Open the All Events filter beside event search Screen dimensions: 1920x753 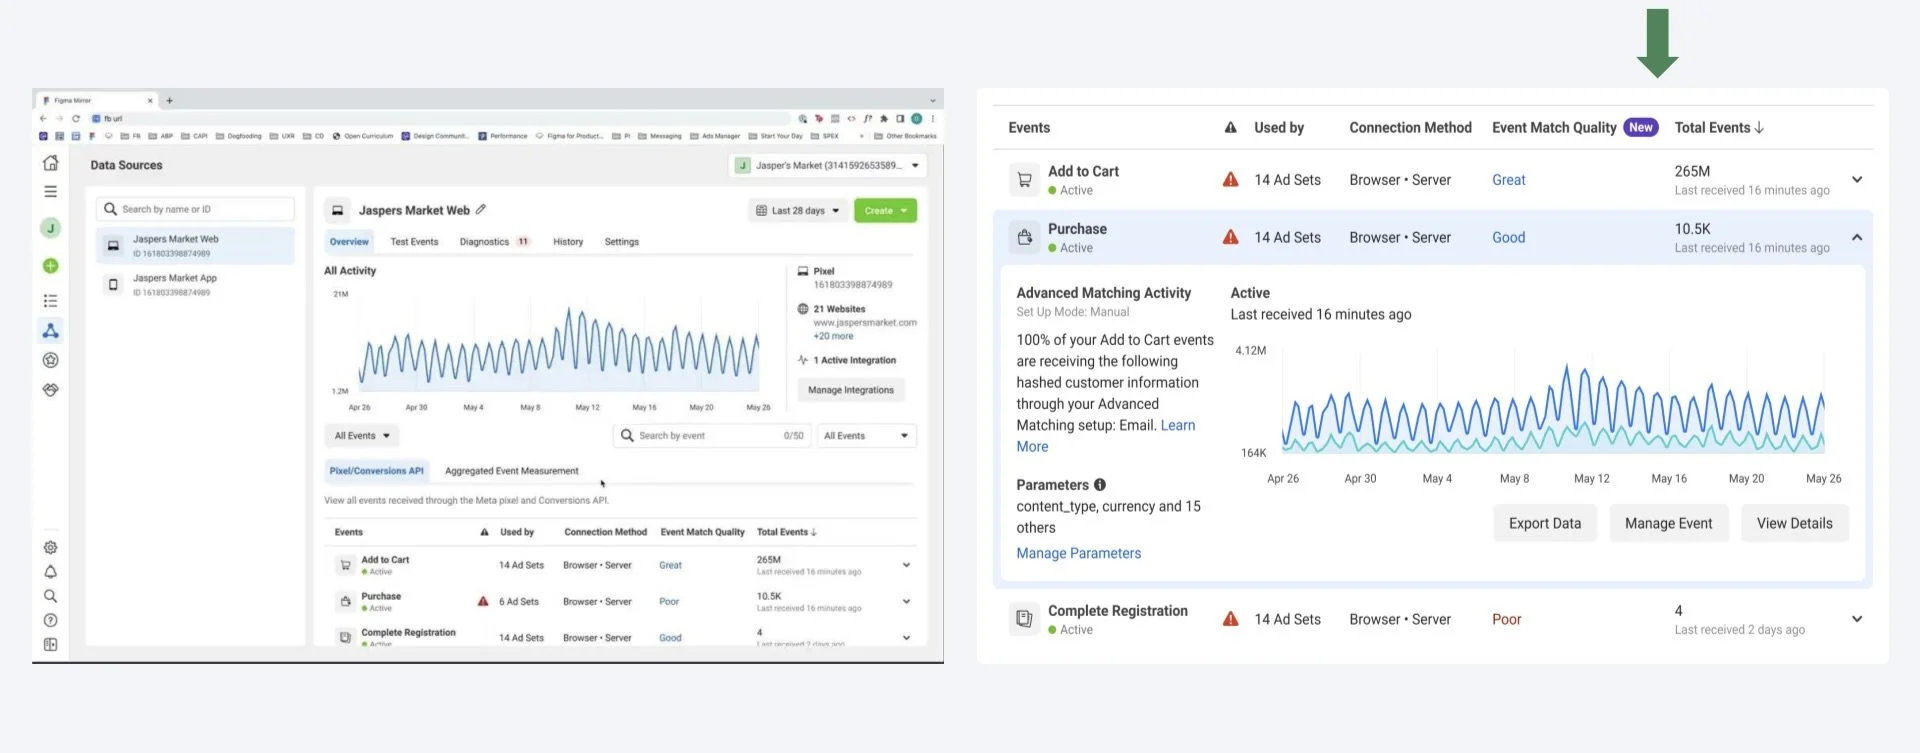click(866, 436)
